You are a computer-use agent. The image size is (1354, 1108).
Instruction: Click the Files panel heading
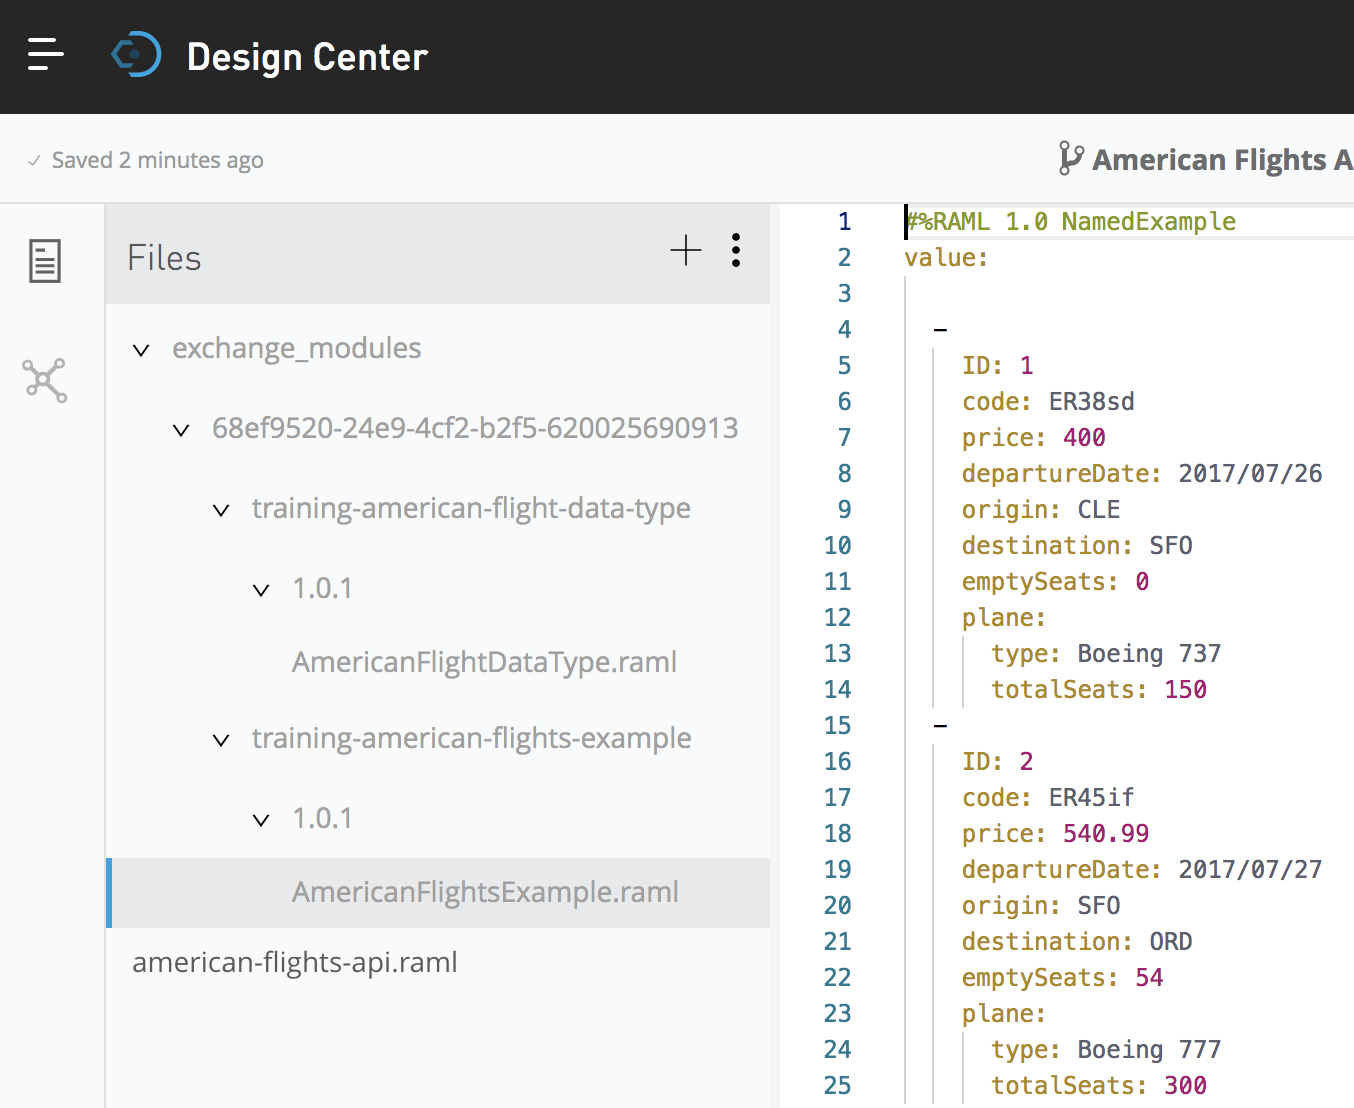click(164, 258)
